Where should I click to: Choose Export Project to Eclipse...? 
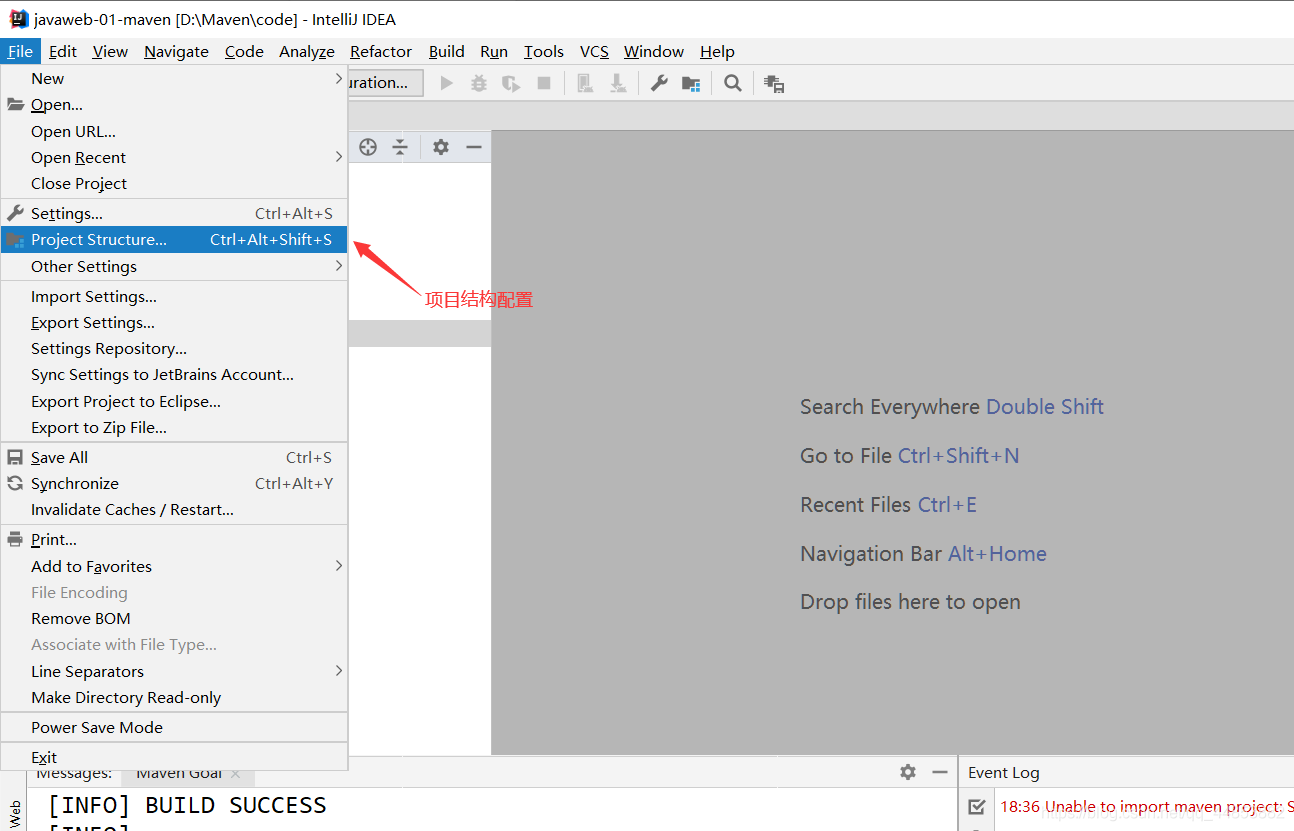(174, 401)
